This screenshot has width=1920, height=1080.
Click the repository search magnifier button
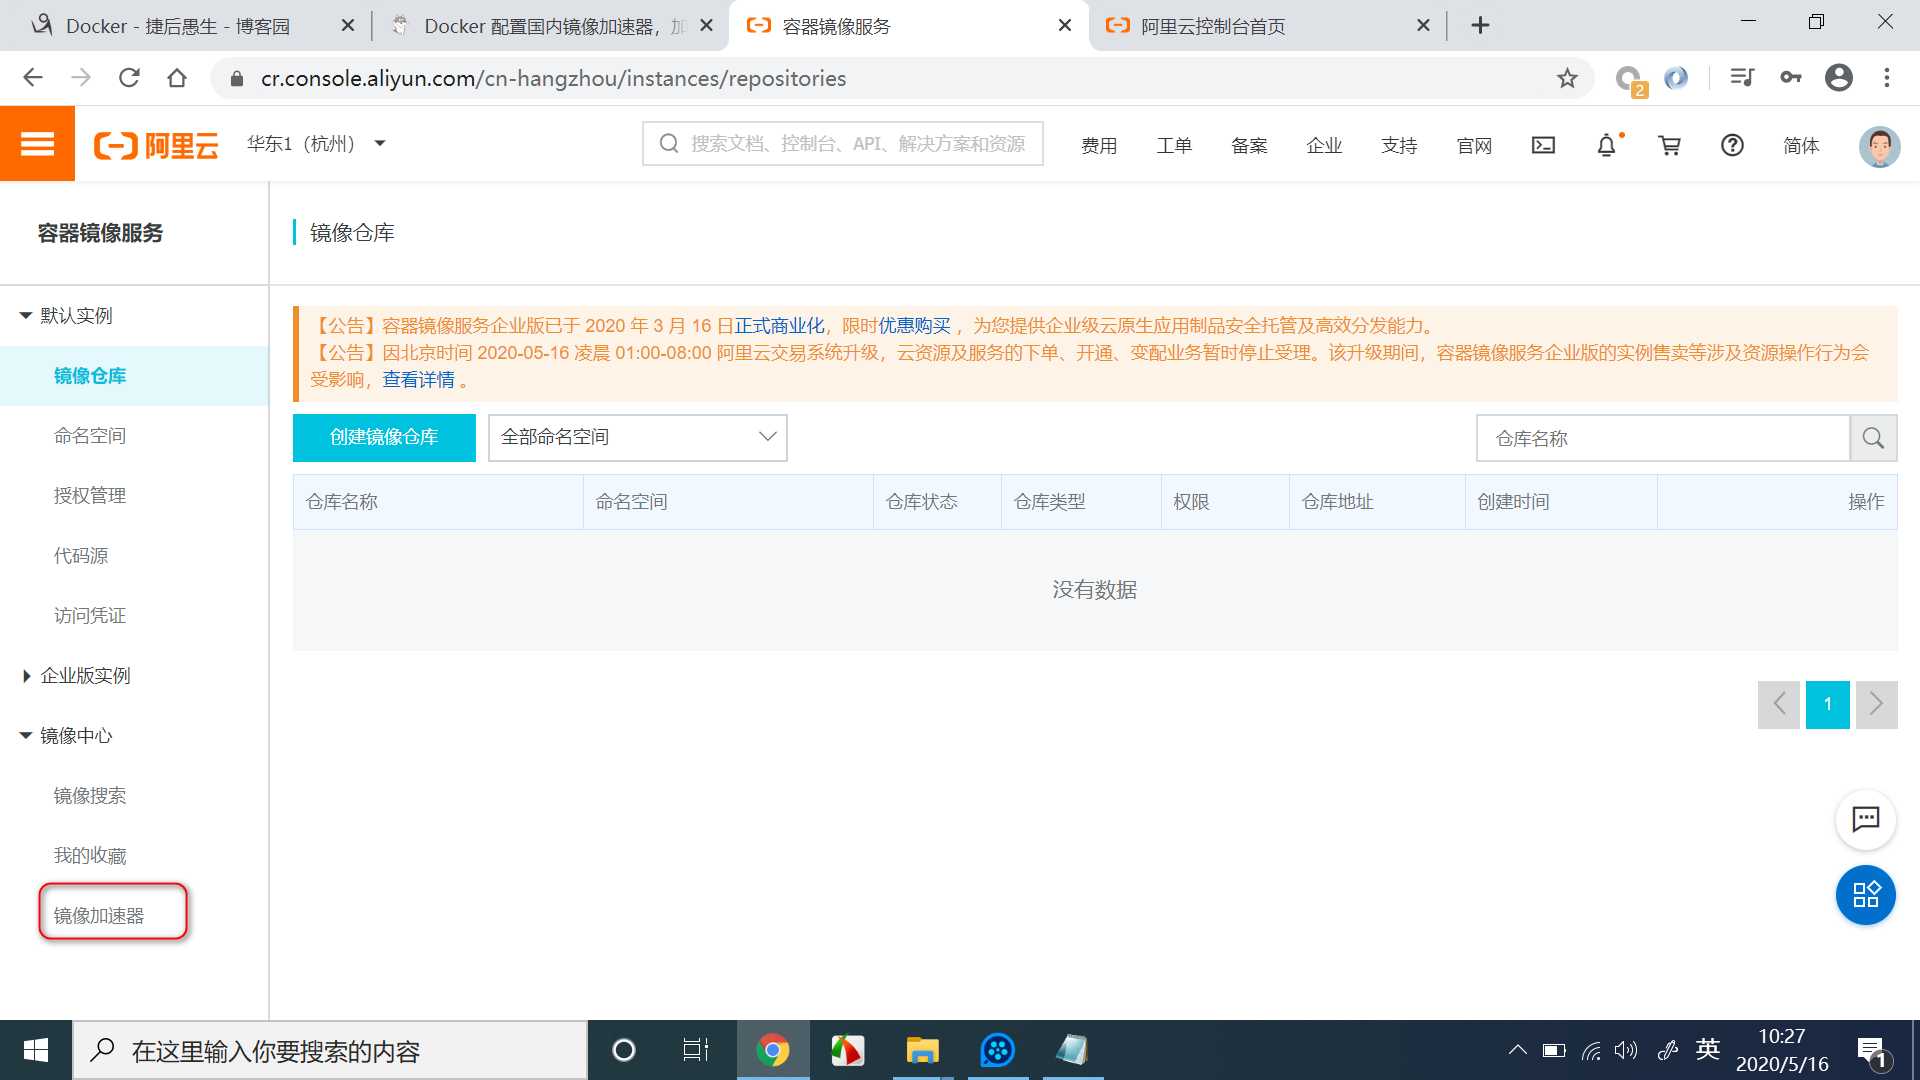1873,438
